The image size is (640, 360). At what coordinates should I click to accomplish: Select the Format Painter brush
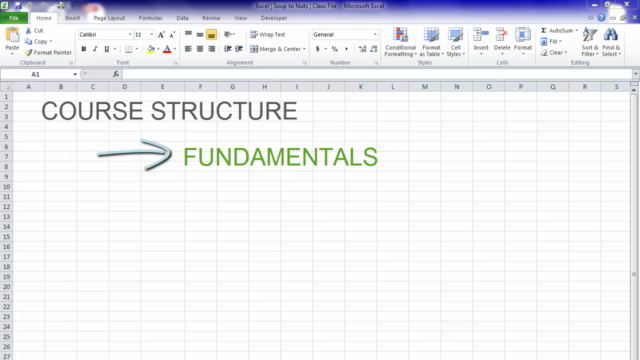[x=29, y=53]
